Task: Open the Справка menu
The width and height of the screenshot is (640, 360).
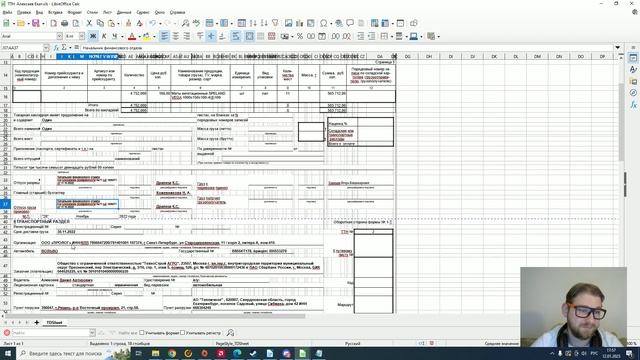Action: pos(177,12)
